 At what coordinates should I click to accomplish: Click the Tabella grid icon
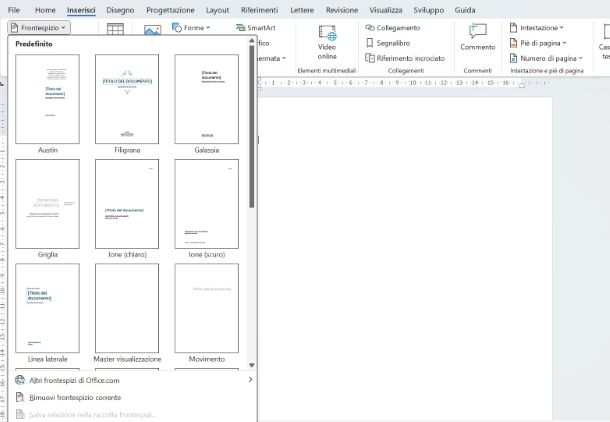tap(116, 31)
